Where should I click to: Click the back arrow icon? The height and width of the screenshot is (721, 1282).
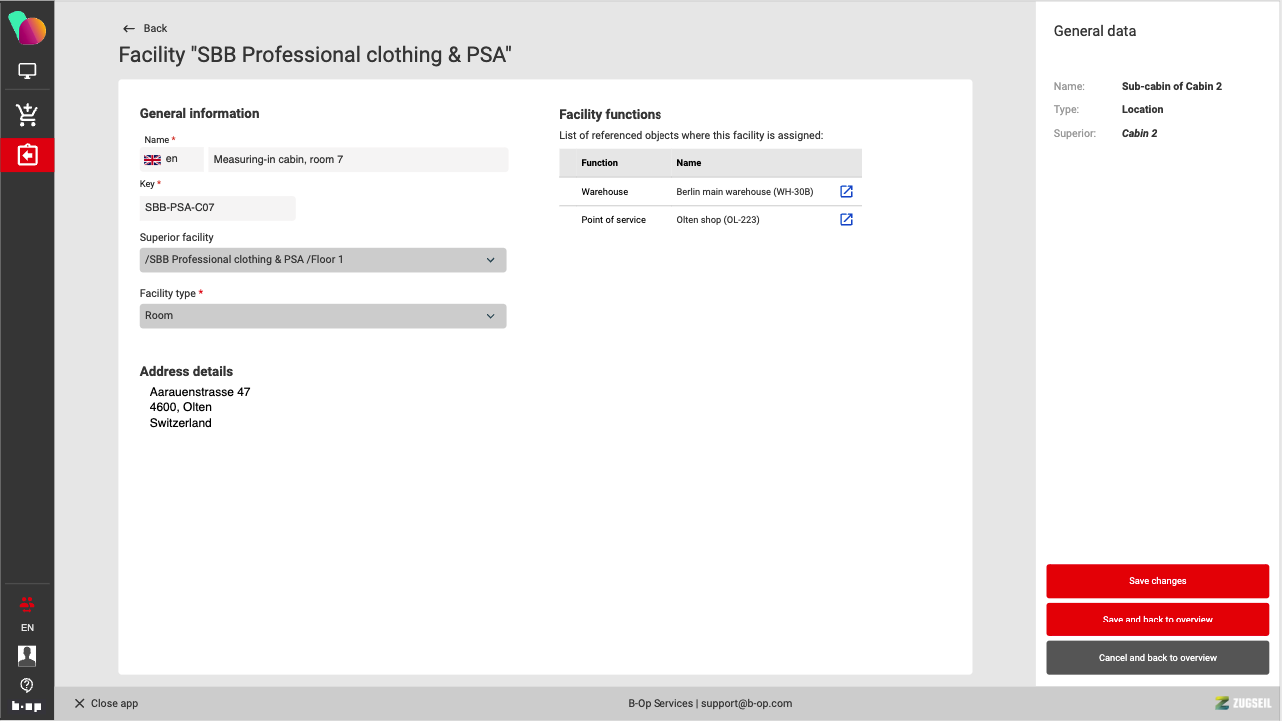click(x=128, y=28)
